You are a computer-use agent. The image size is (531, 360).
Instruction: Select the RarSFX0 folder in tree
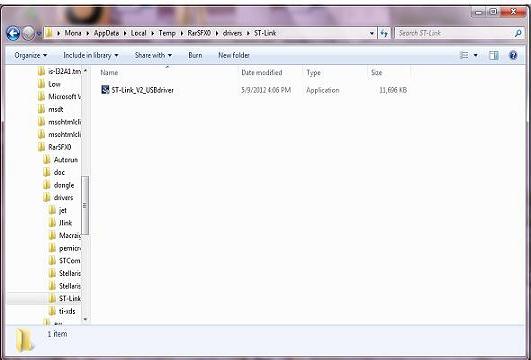(x=60, y=147)
